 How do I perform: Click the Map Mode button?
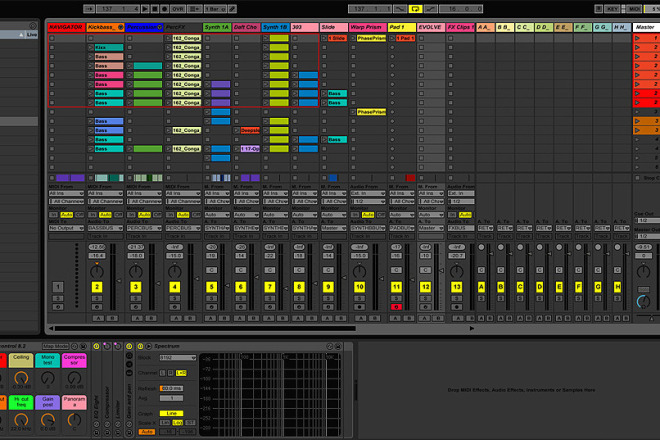click(x=56, y=346)
